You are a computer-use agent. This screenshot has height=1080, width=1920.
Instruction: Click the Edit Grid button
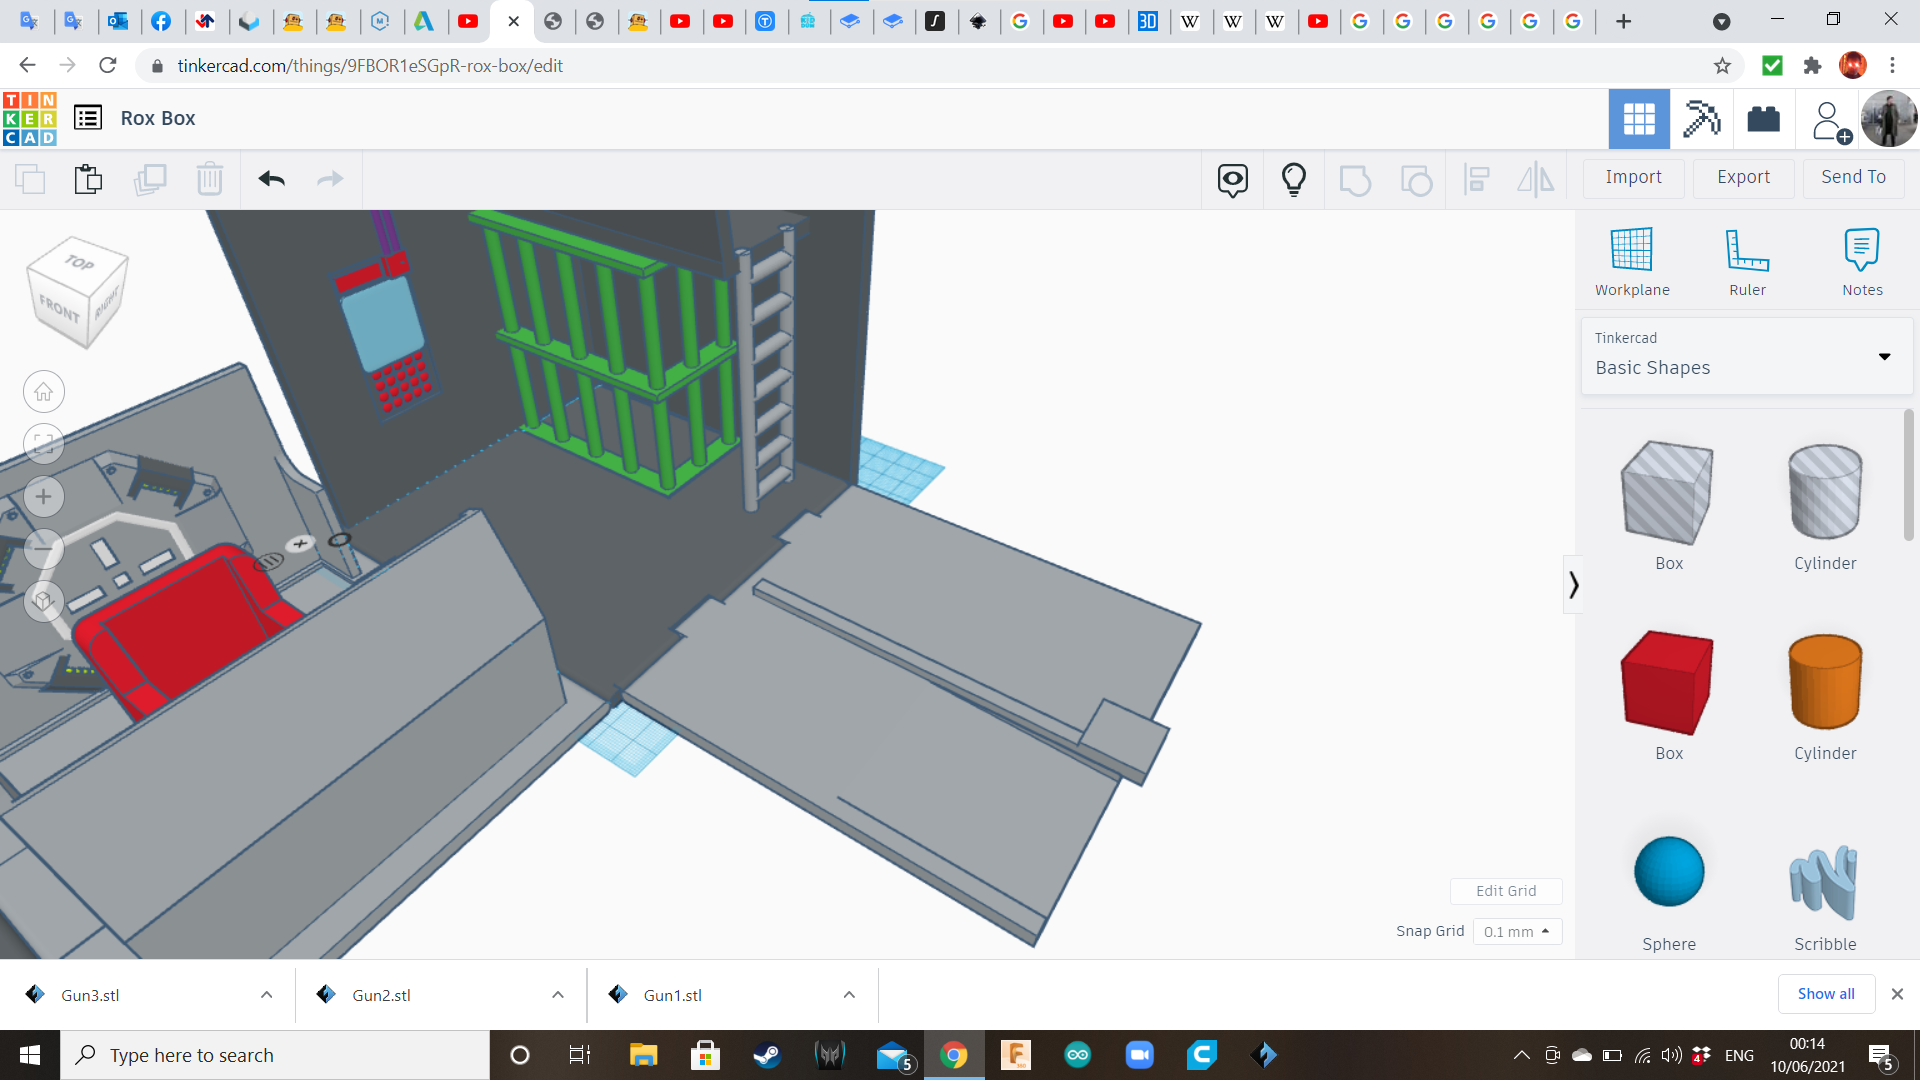tap(1505, 891)
